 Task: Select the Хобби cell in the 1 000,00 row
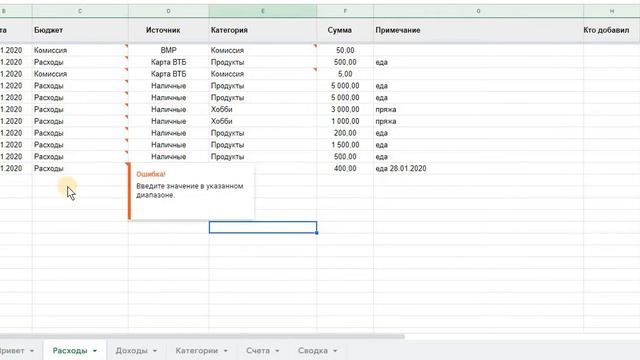(x=263, y=121)
